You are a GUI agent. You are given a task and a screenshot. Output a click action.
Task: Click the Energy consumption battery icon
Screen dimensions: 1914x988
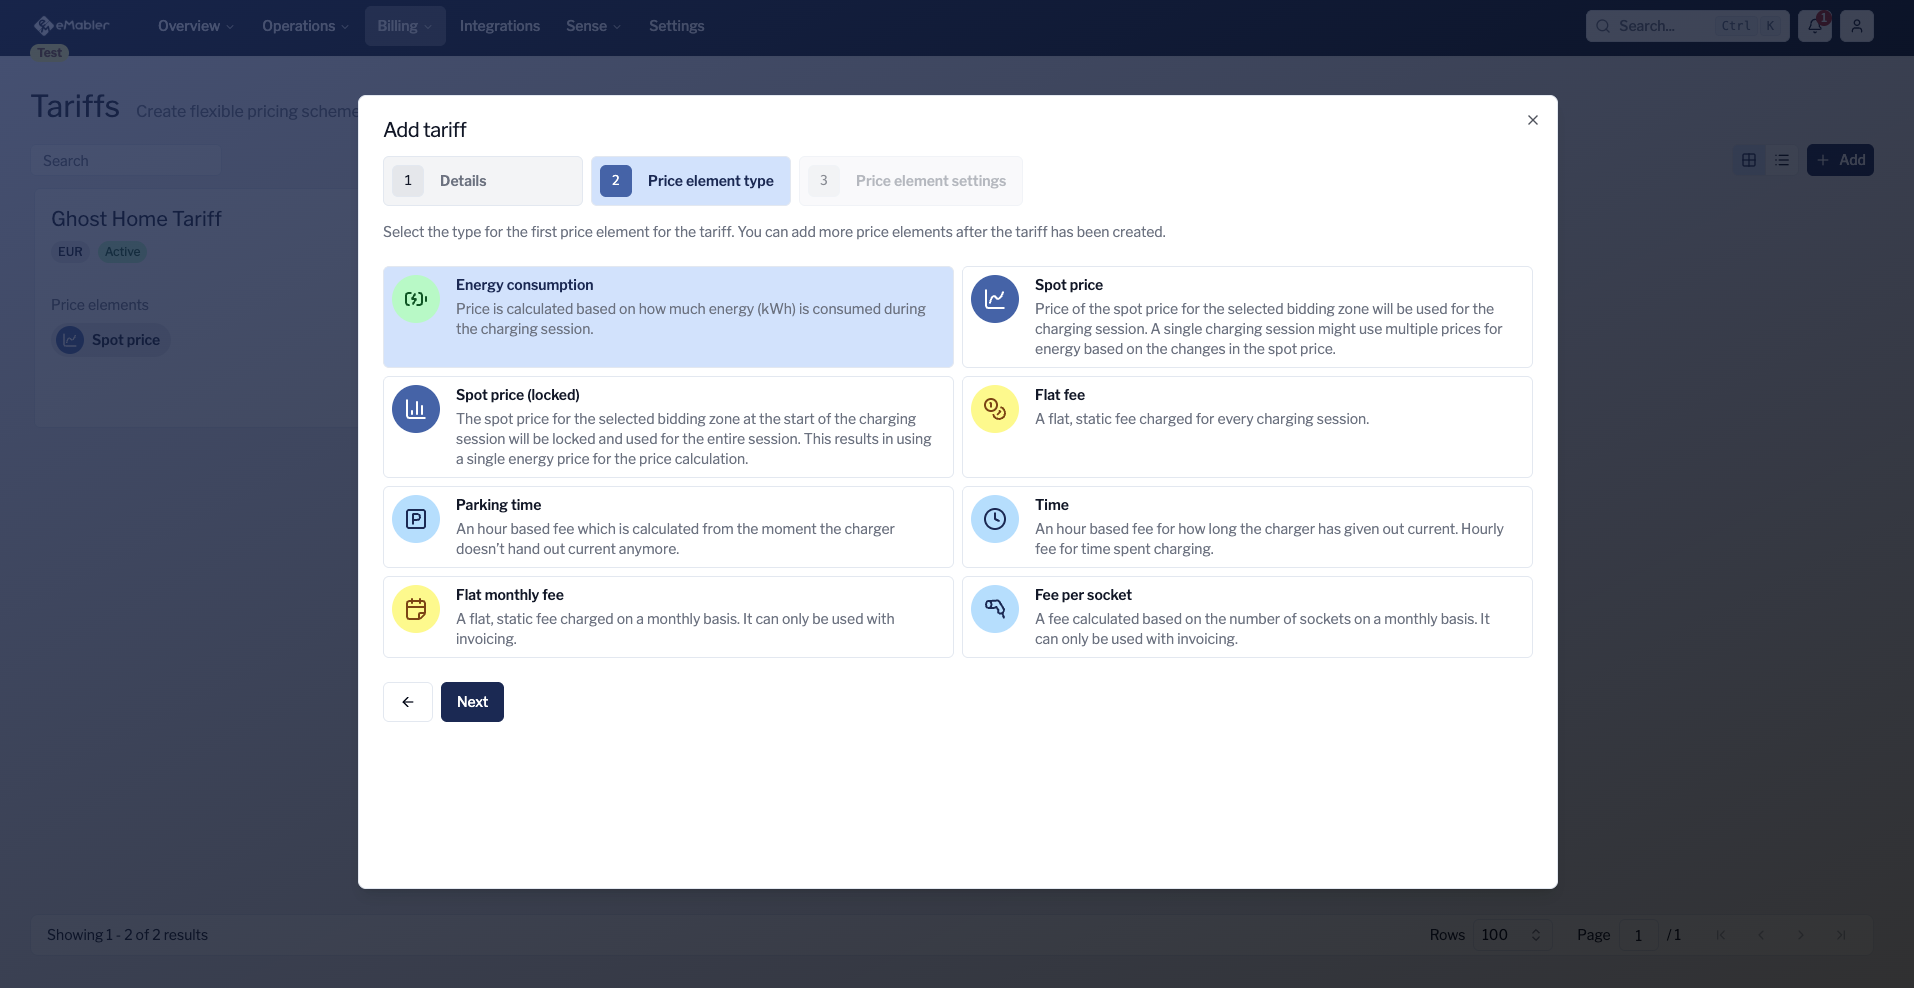click(x=416, y=299)
